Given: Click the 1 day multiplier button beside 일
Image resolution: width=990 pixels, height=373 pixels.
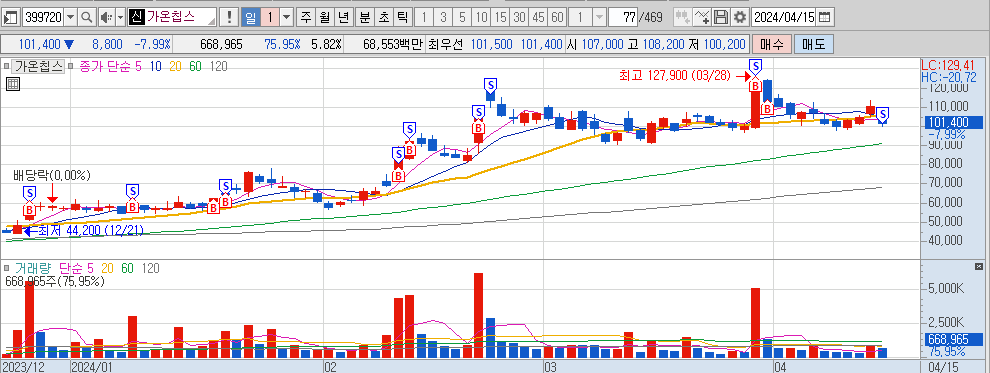Looking at the screenshot, I should point(269,17).
